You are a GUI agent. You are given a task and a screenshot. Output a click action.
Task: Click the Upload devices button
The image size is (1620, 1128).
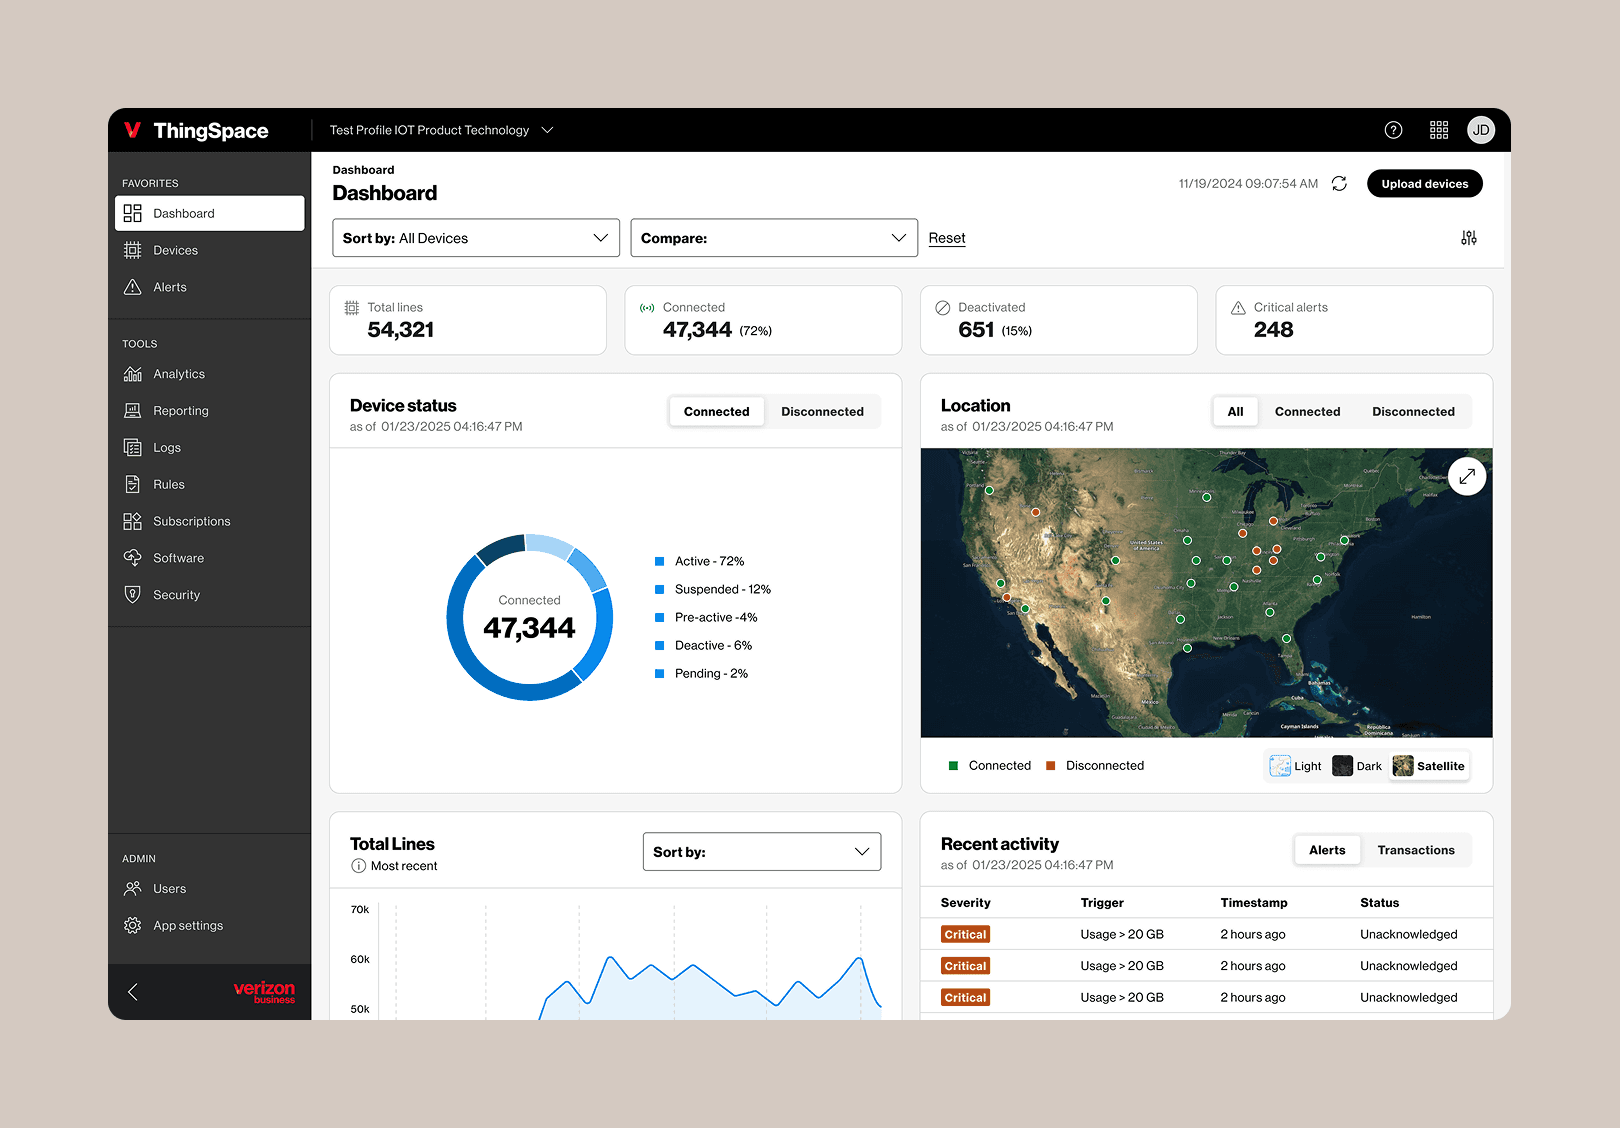pos(1424,183)
